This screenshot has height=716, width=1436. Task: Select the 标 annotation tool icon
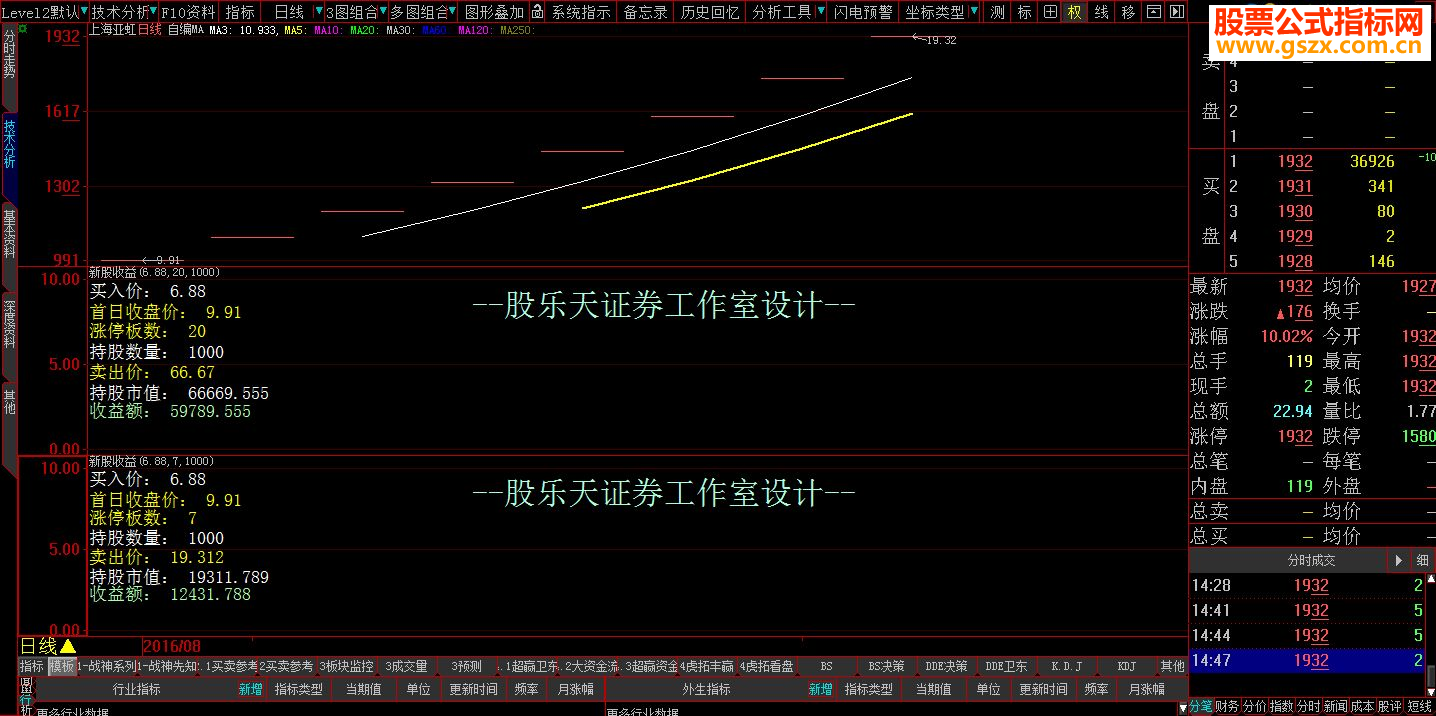pyautogui.click(x=1023, y=10)
